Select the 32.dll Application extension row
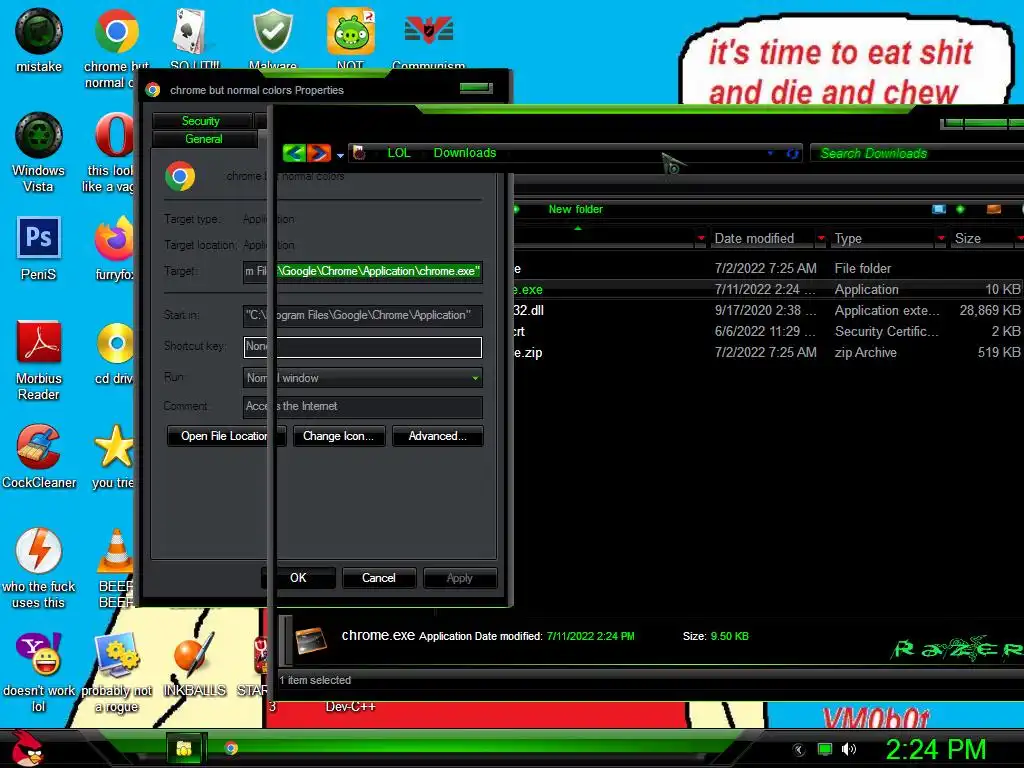 pos(768,310)
